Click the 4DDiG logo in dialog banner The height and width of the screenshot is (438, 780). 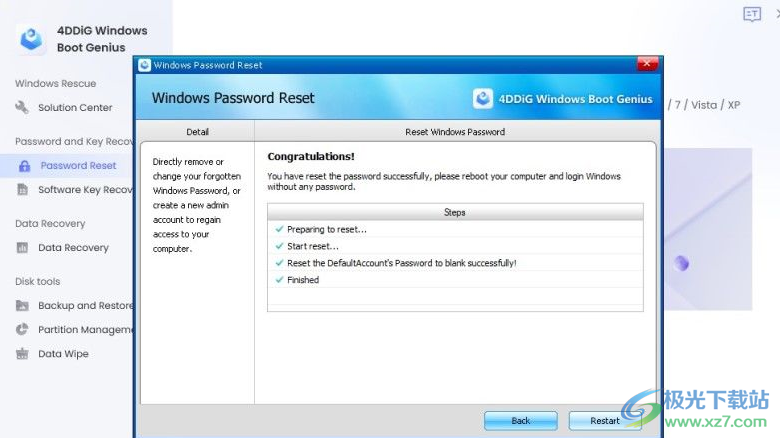coord(483,99)
